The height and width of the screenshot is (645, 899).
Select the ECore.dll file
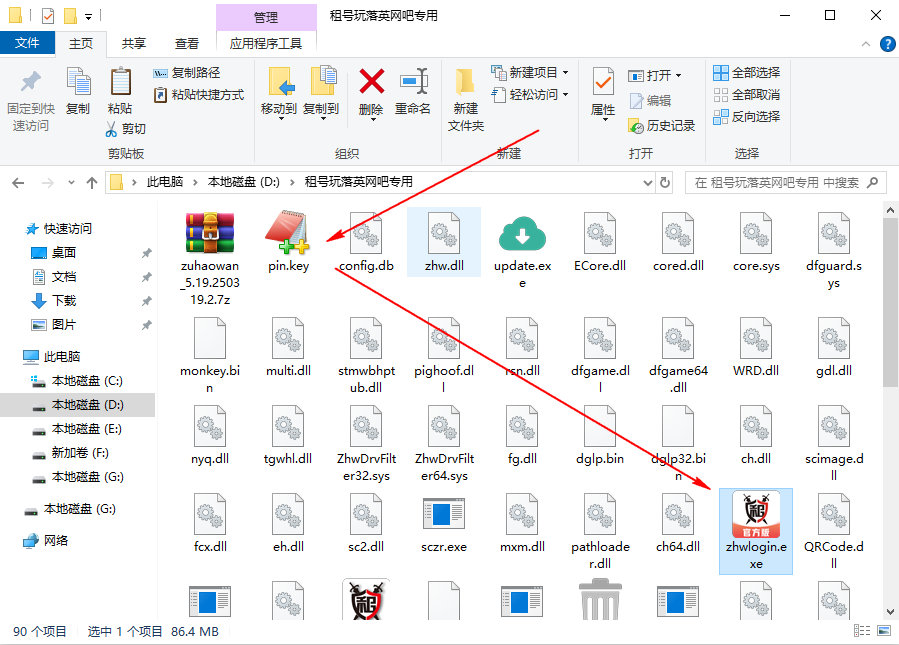click(x=600, y=242)
